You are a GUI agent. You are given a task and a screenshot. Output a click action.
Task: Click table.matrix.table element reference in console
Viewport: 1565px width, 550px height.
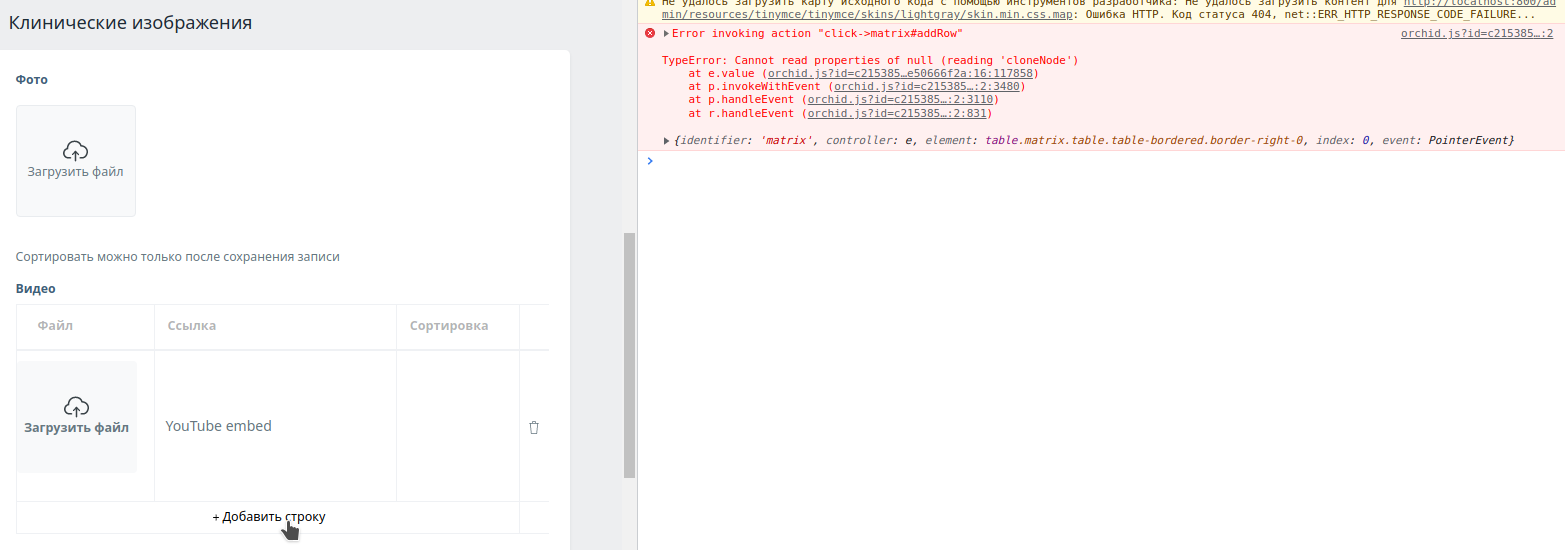pos(1145,140)
